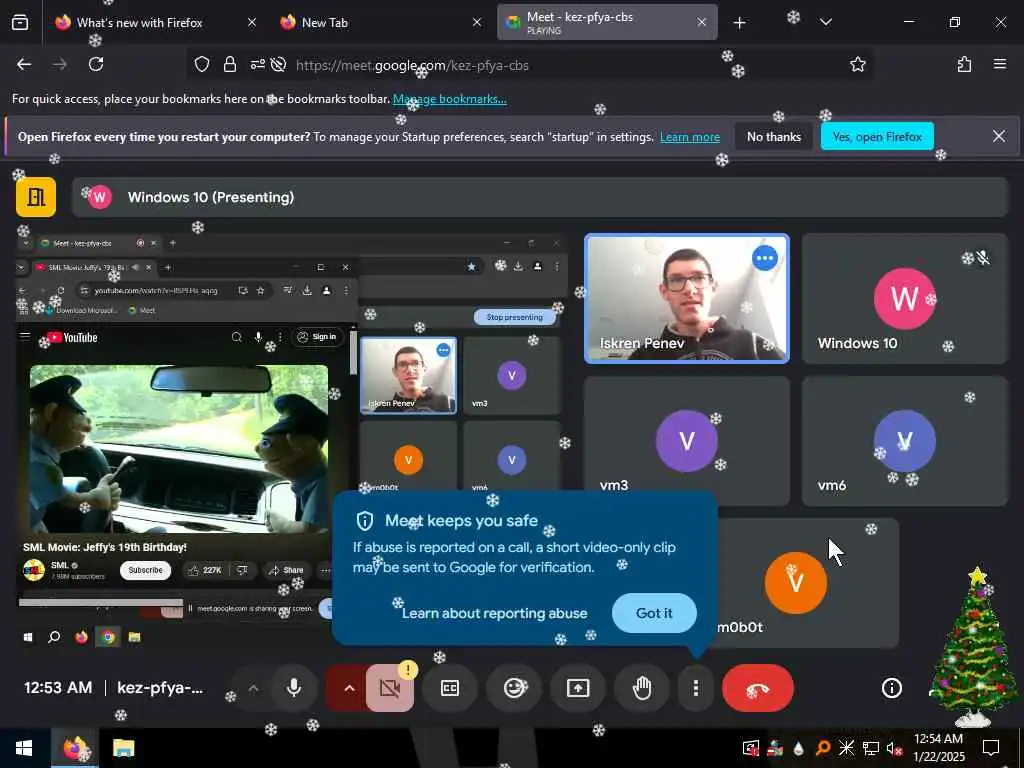Viewport: 1024px width, 768px height.
Task: Open Learn about reporting abuse link
Action: coord(494,613)
